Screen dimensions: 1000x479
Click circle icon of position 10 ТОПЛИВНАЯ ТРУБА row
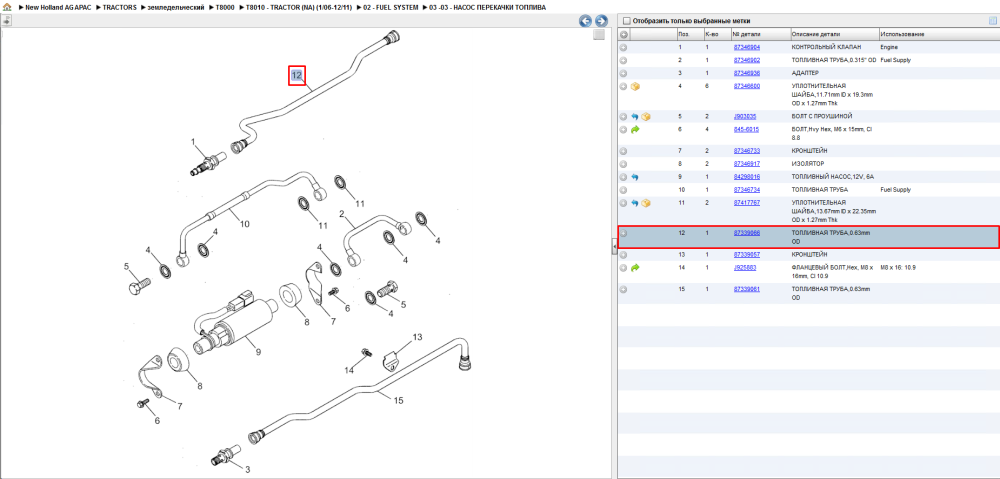pyautogui.click(x=624, y=189)
